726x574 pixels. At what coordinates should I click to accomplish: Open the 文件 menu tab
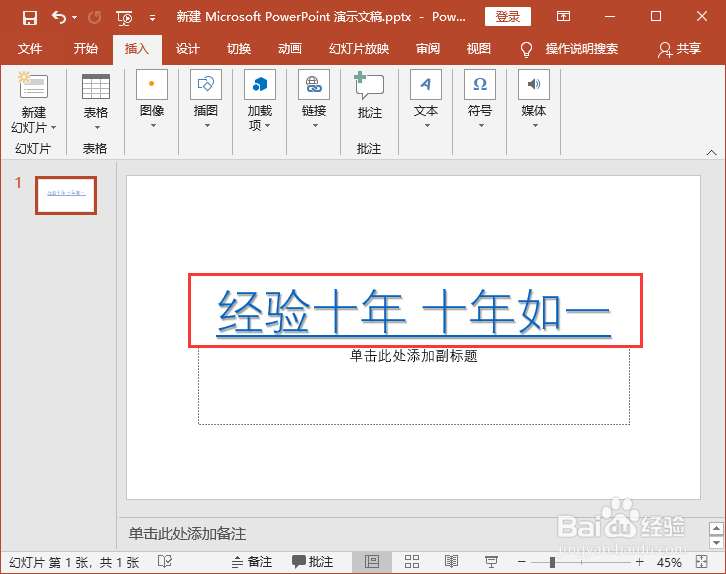click(x=30, y=49)
